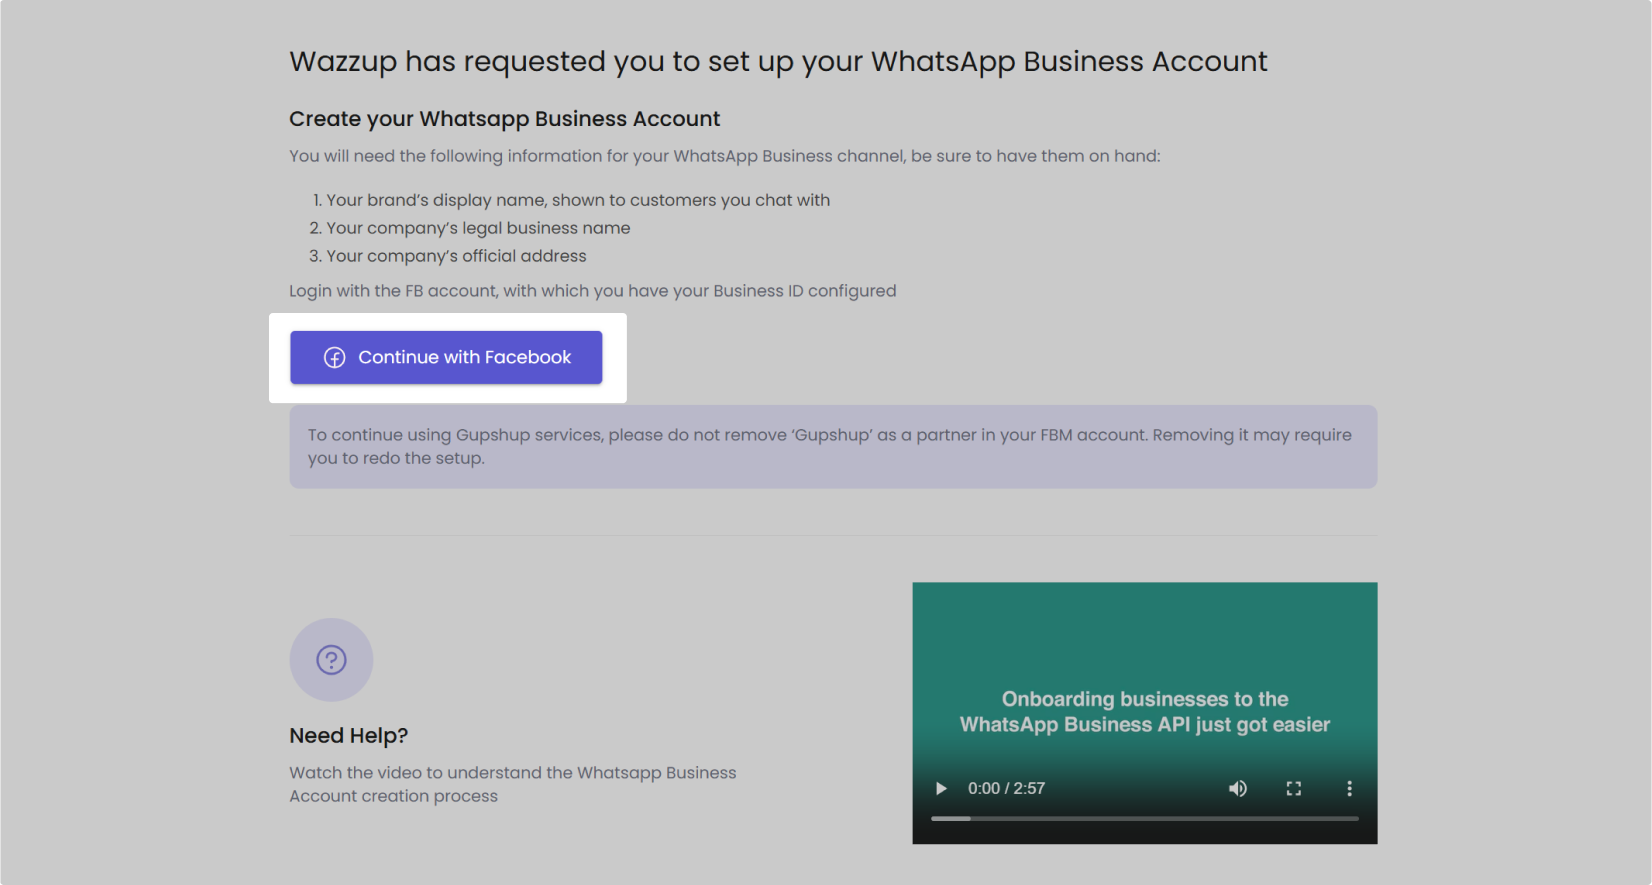Select the Create your Whatsapp Business Account heading
1652x885 pixels.
(504, 119)
